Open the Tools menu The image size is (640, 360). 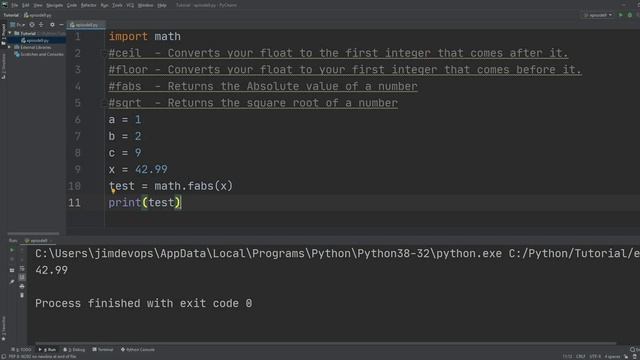coord(117,5)
